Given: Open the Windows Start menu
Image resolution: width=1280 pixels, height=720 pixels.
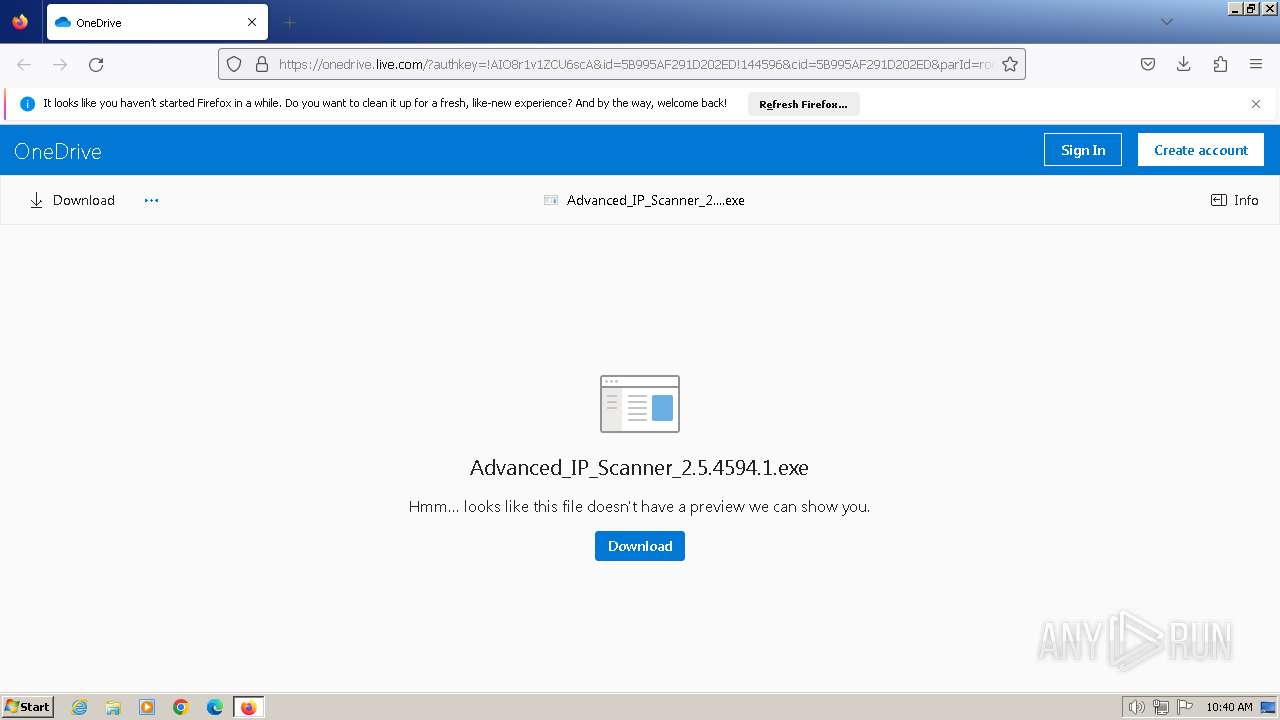Looking at the screenshot, I should (x=28, y=707).
